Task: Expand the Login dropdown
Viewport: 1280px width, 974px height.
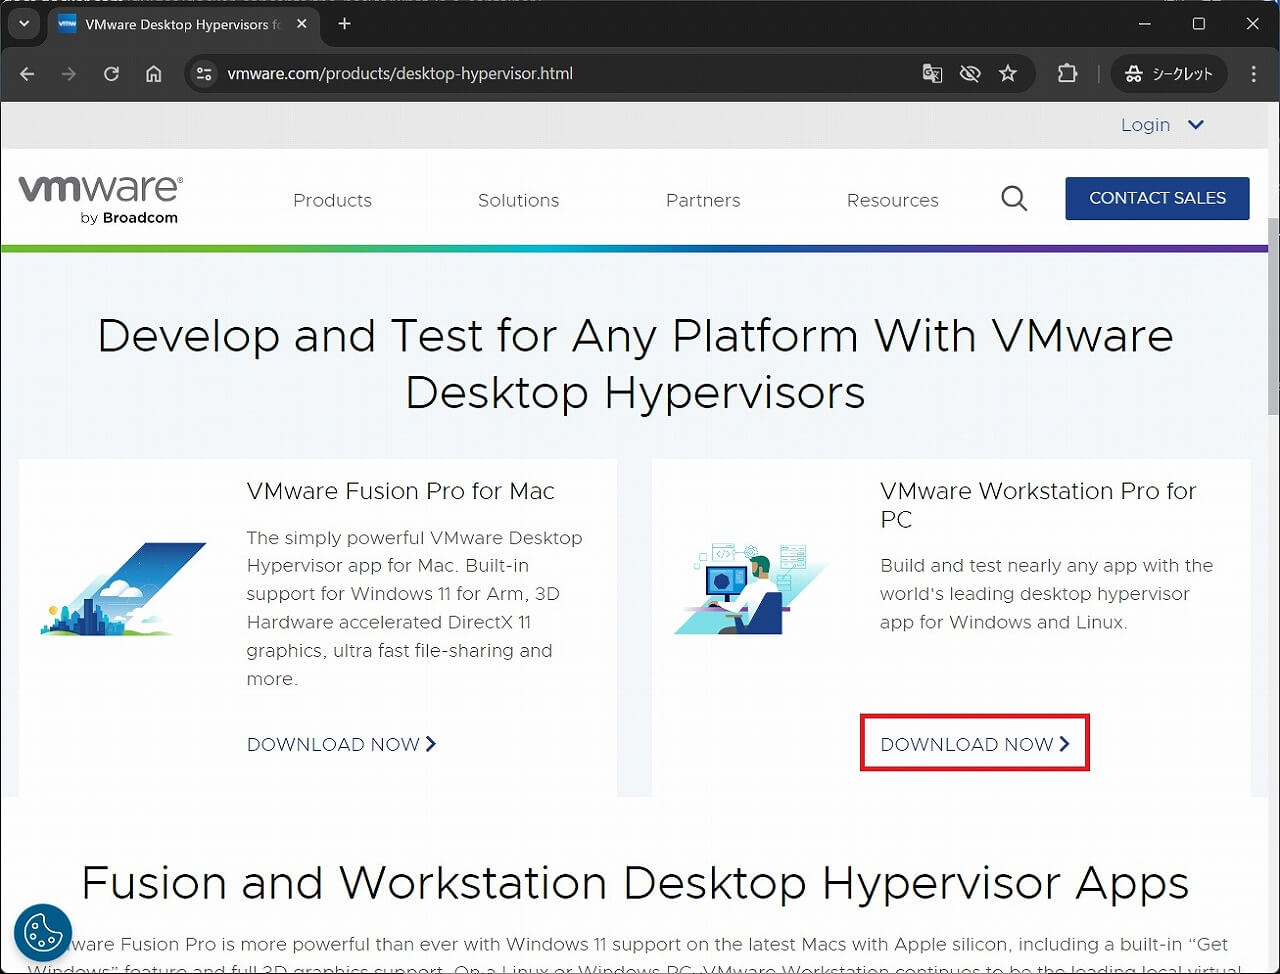Action: pos(1162,125)
